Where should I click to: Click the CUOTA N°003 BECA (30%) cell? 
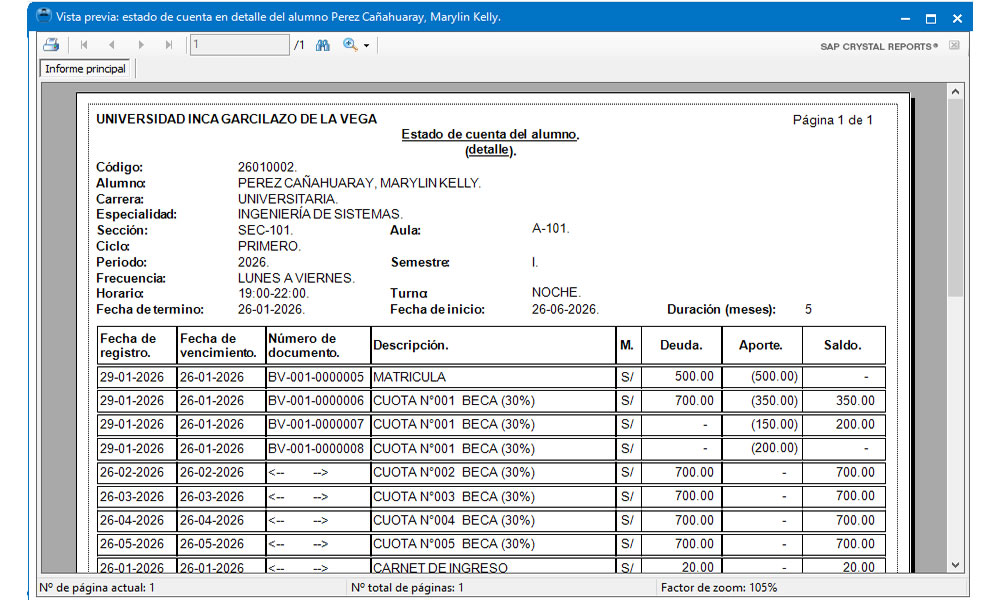tap(493, 497)
